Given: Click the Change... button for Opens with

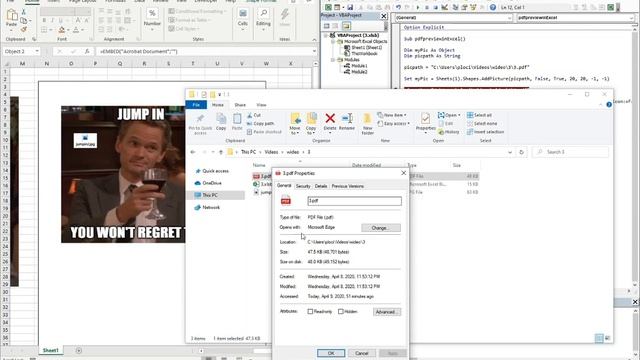Looking at the screenshot, I should [380, 228].
